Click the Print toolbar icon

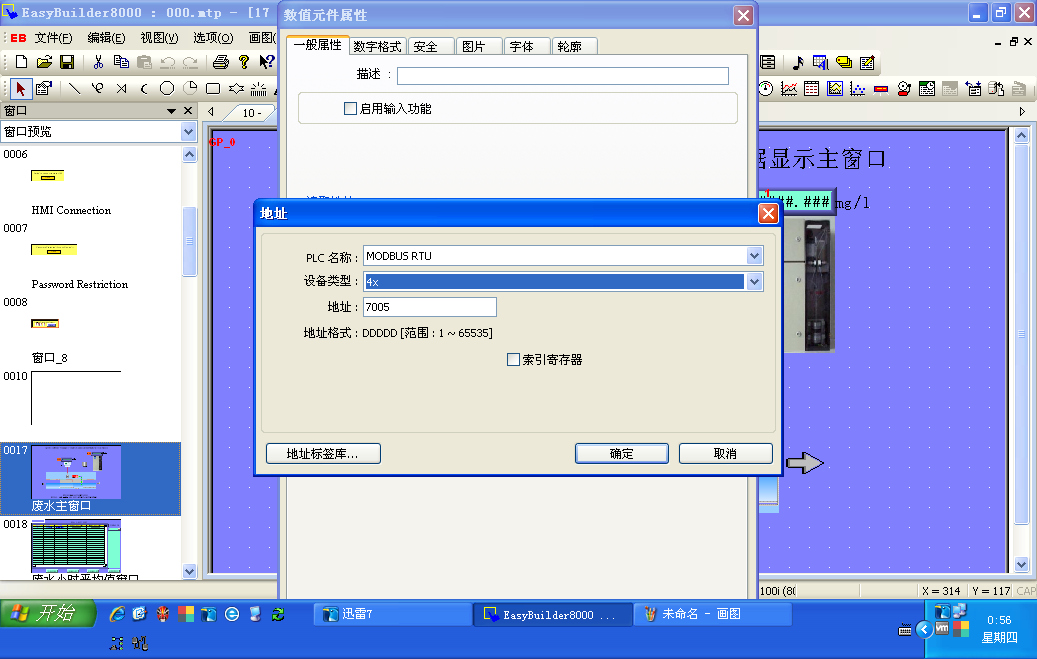[x=221, y=62]
